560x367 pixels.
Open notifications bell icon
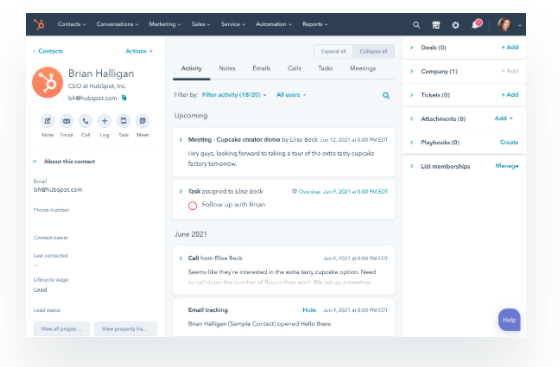476,25
